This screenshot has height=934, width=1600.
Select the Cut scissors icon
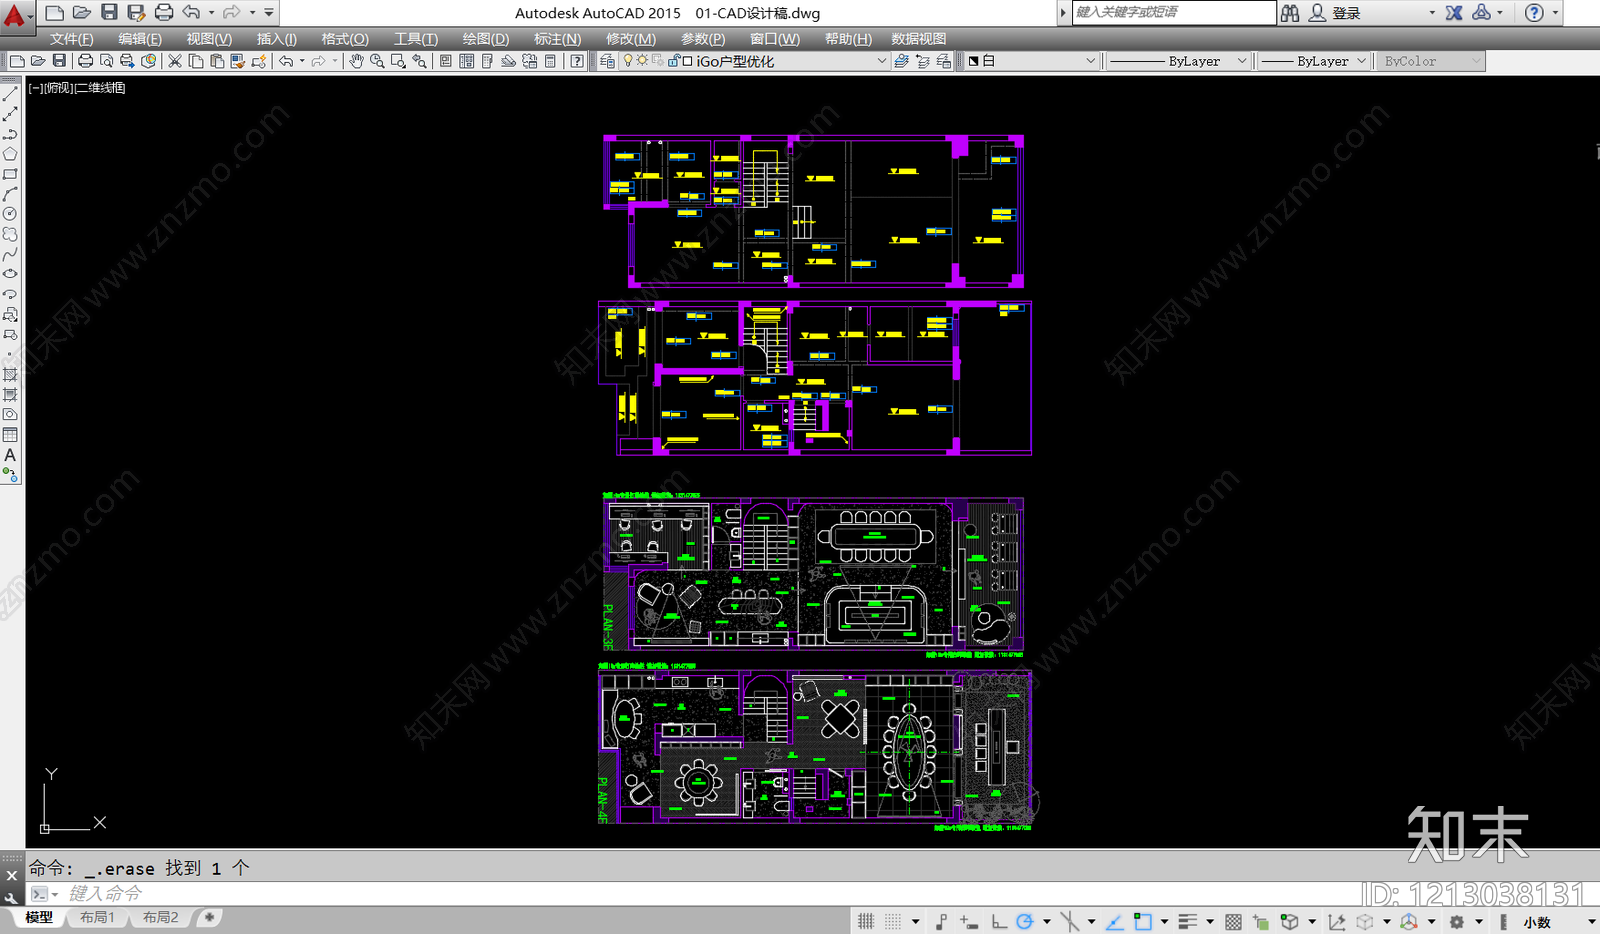coord(174,61)
